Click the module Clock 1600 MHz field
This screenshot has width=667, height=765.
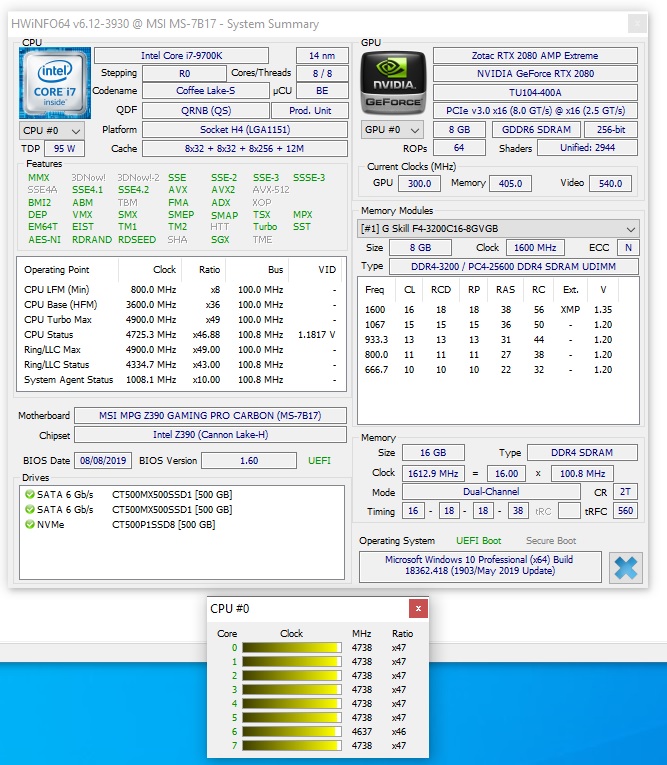point(535,247)
